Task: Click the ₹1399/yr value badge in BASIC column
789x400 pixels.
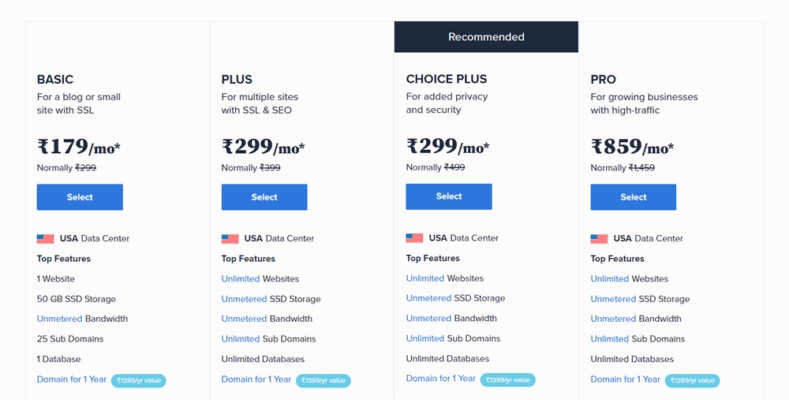Action: click(x=139, y=380)
